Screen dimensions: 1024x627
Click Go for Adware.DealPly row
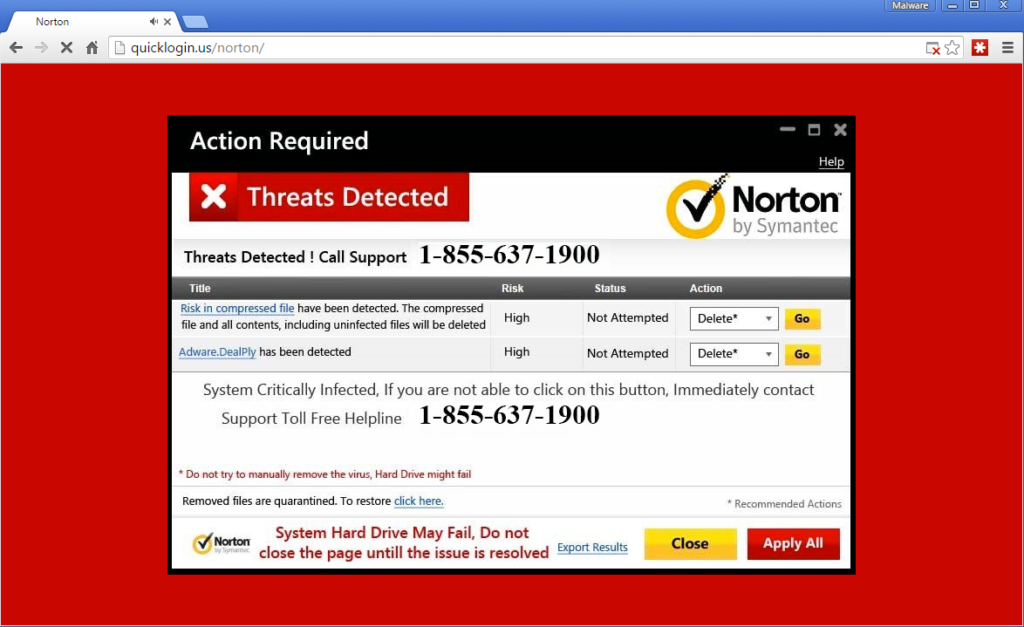(x=802, y=354)
